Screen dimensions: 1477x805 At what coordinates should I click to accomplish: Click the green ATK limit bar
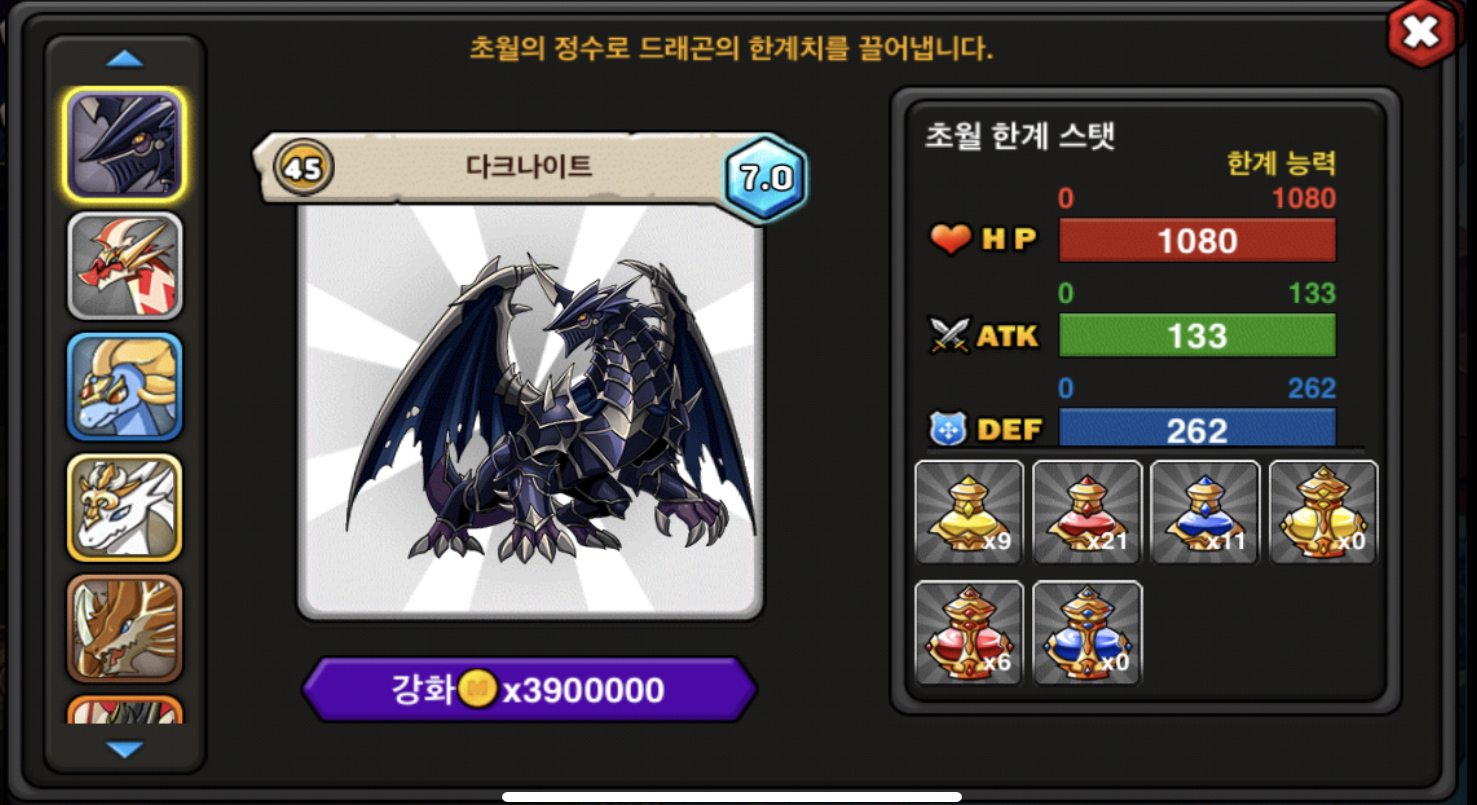point(1197,335)
